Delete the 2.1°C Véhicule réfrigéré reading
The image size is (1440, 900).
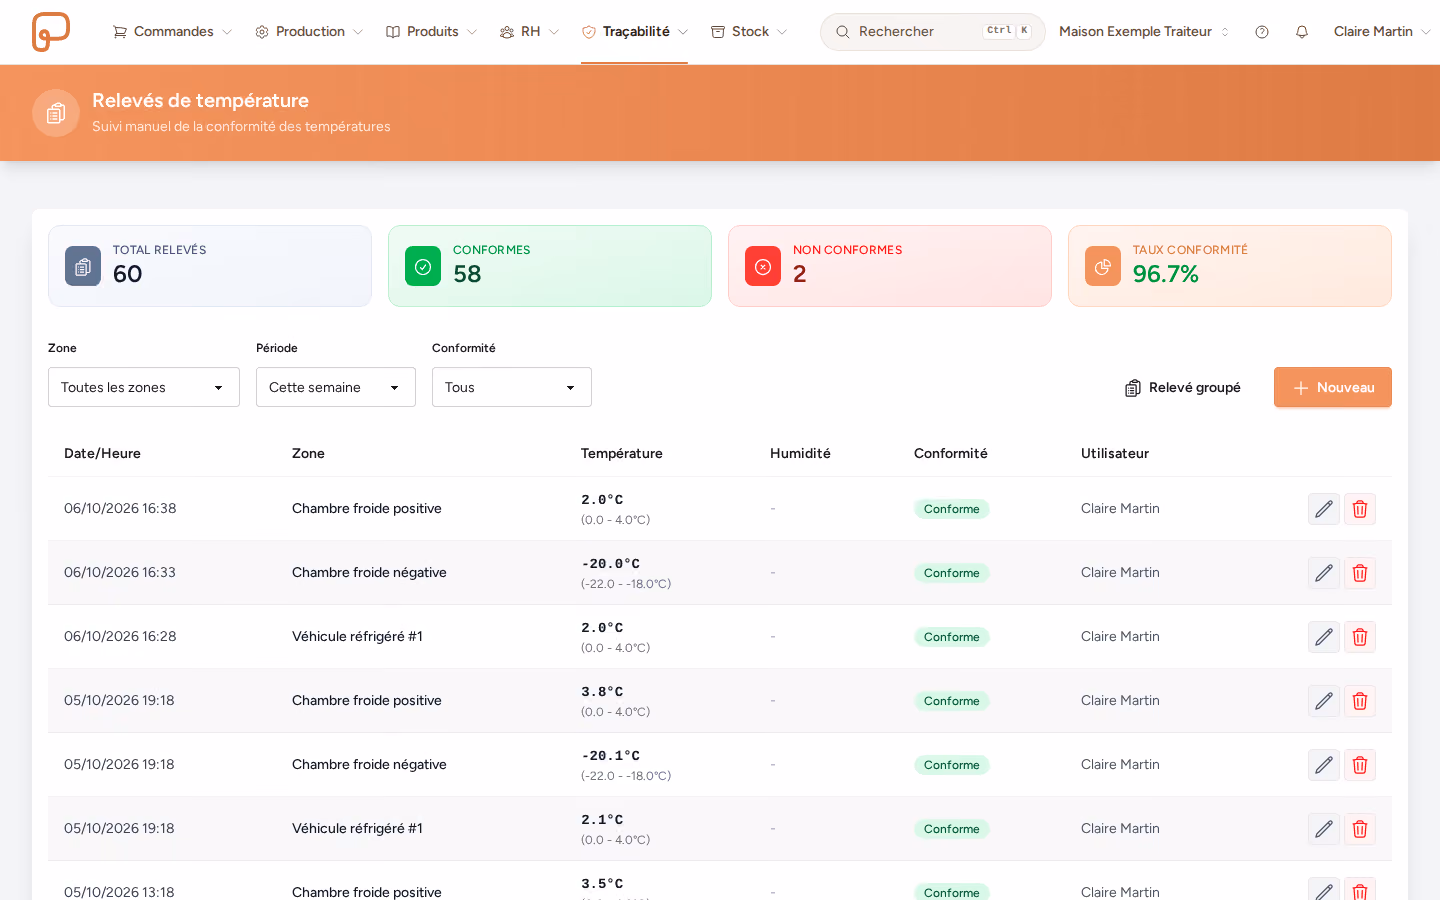tap(1360, 829)
